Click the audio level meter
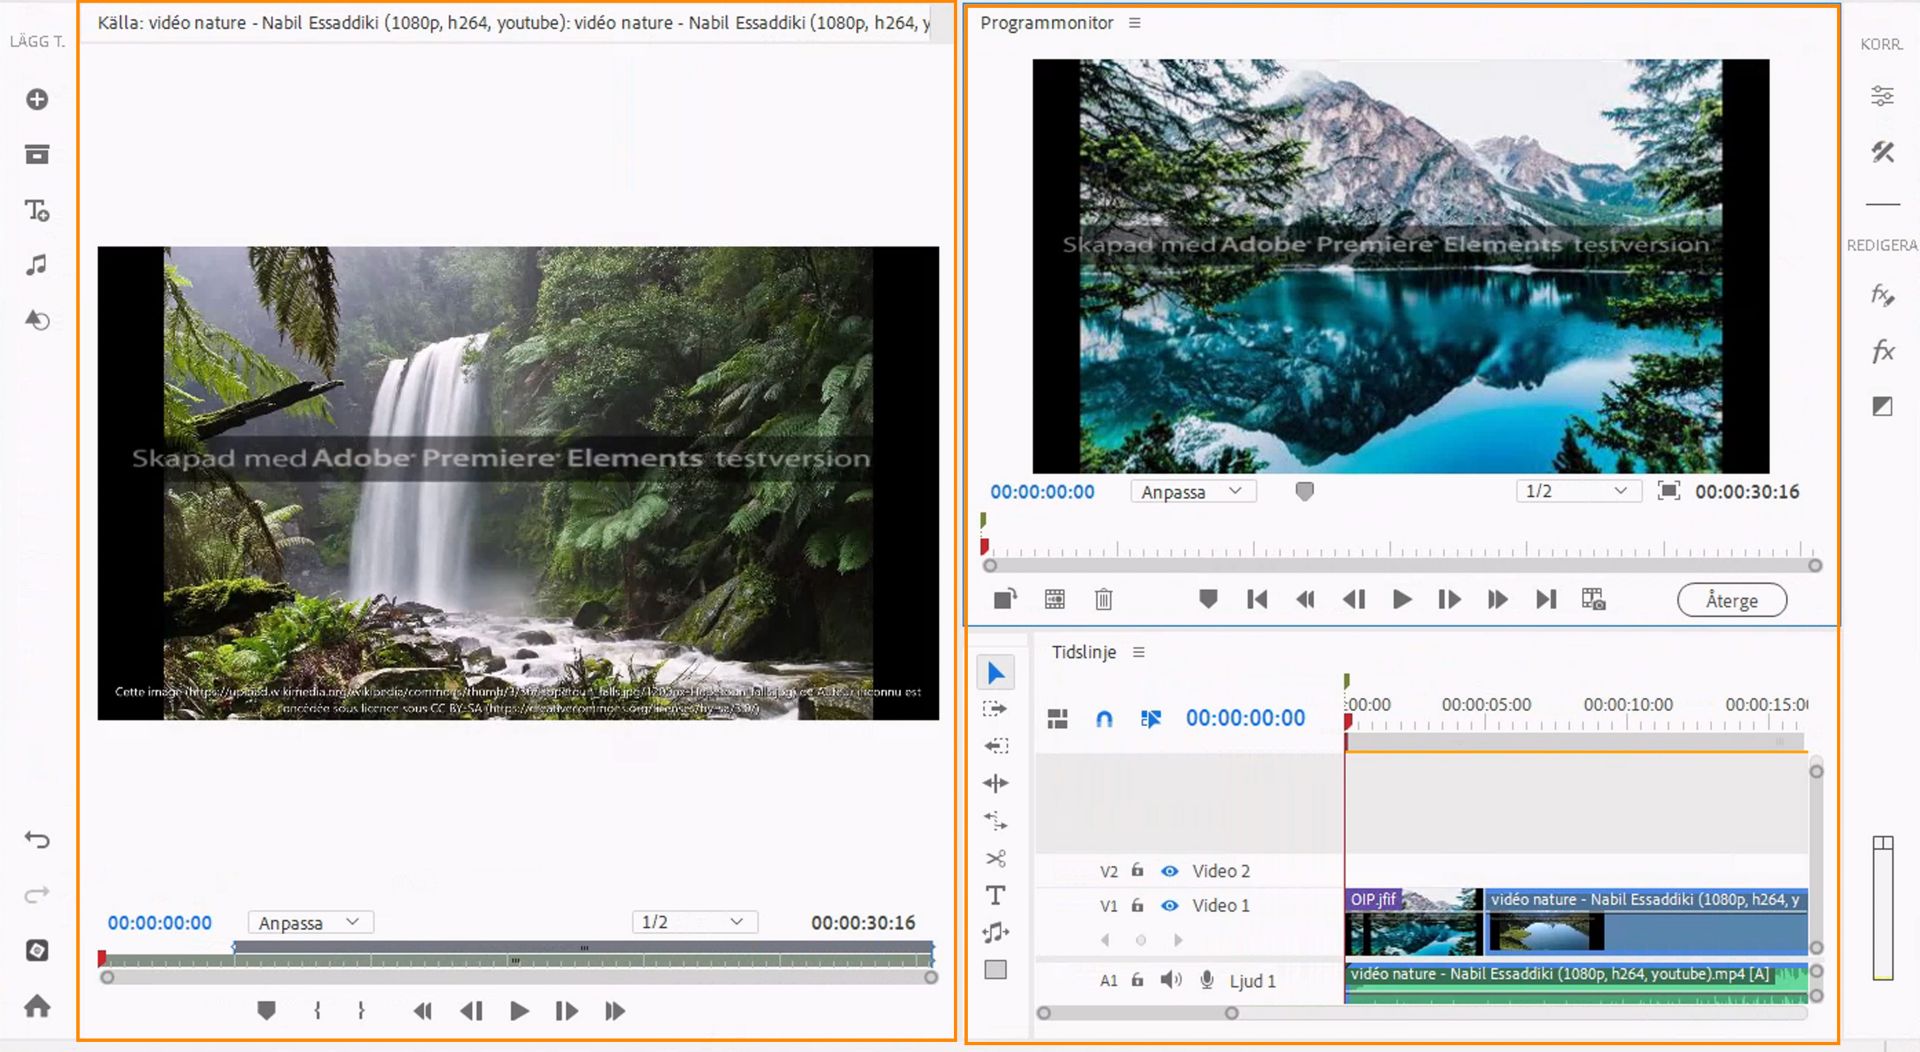Viewport: 1920px width, 1052px height. point(1883,908)
